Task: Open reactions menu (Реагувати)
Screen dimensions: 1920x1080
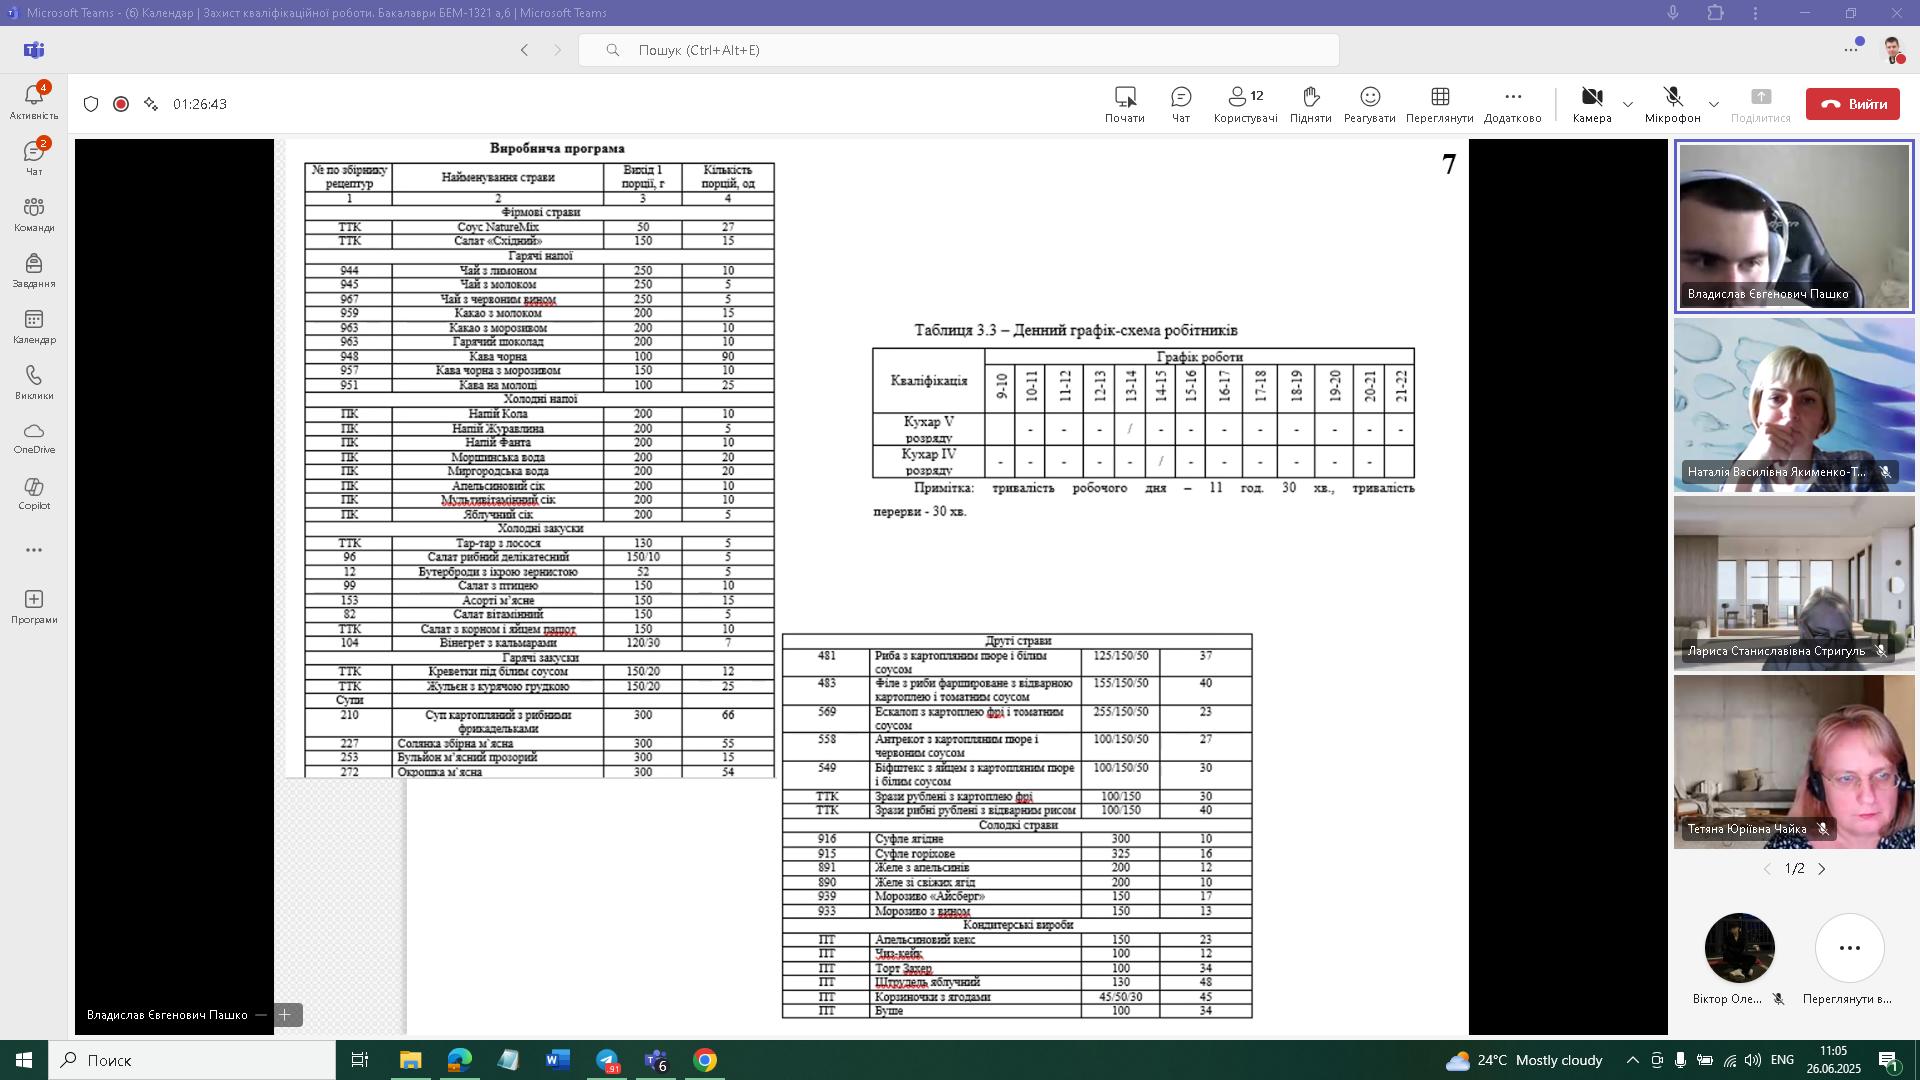Action: point(1369,104)
